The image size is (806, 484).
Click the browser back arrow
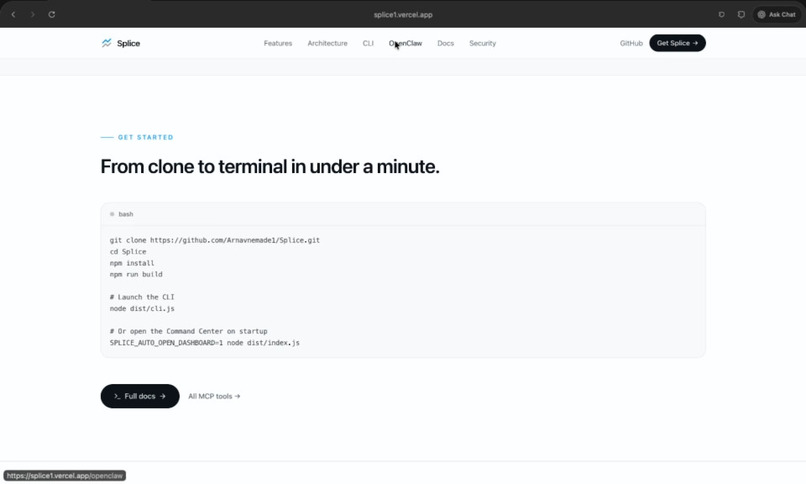pos(13,14)
